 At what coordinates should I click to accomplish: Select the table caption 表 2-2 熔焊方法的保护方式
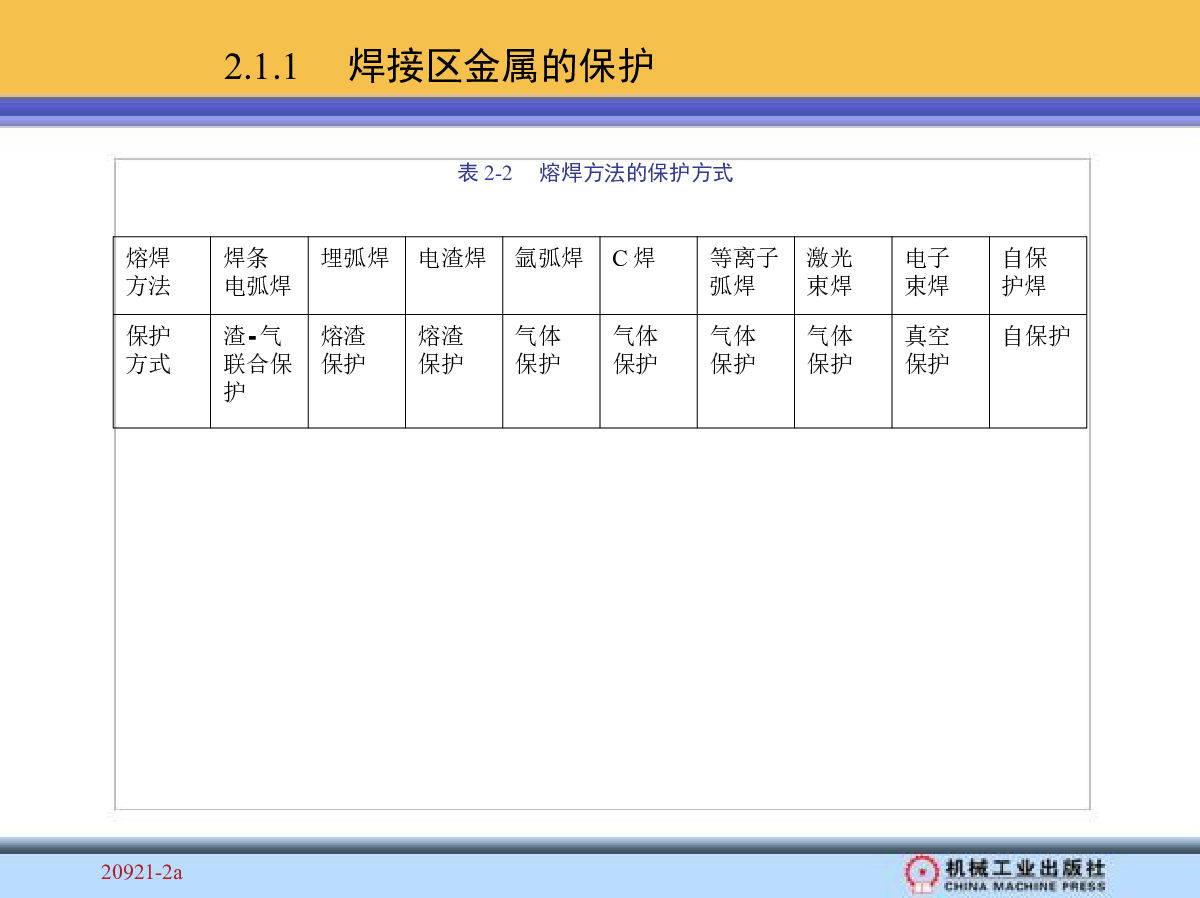coord(595,173)
